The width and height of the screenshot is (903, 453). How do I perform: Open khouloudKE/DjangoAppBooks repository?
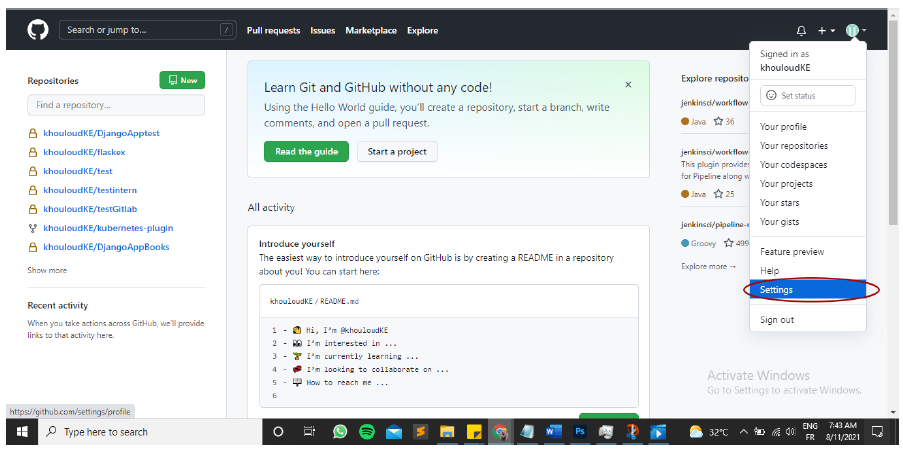tap(106, 247)
